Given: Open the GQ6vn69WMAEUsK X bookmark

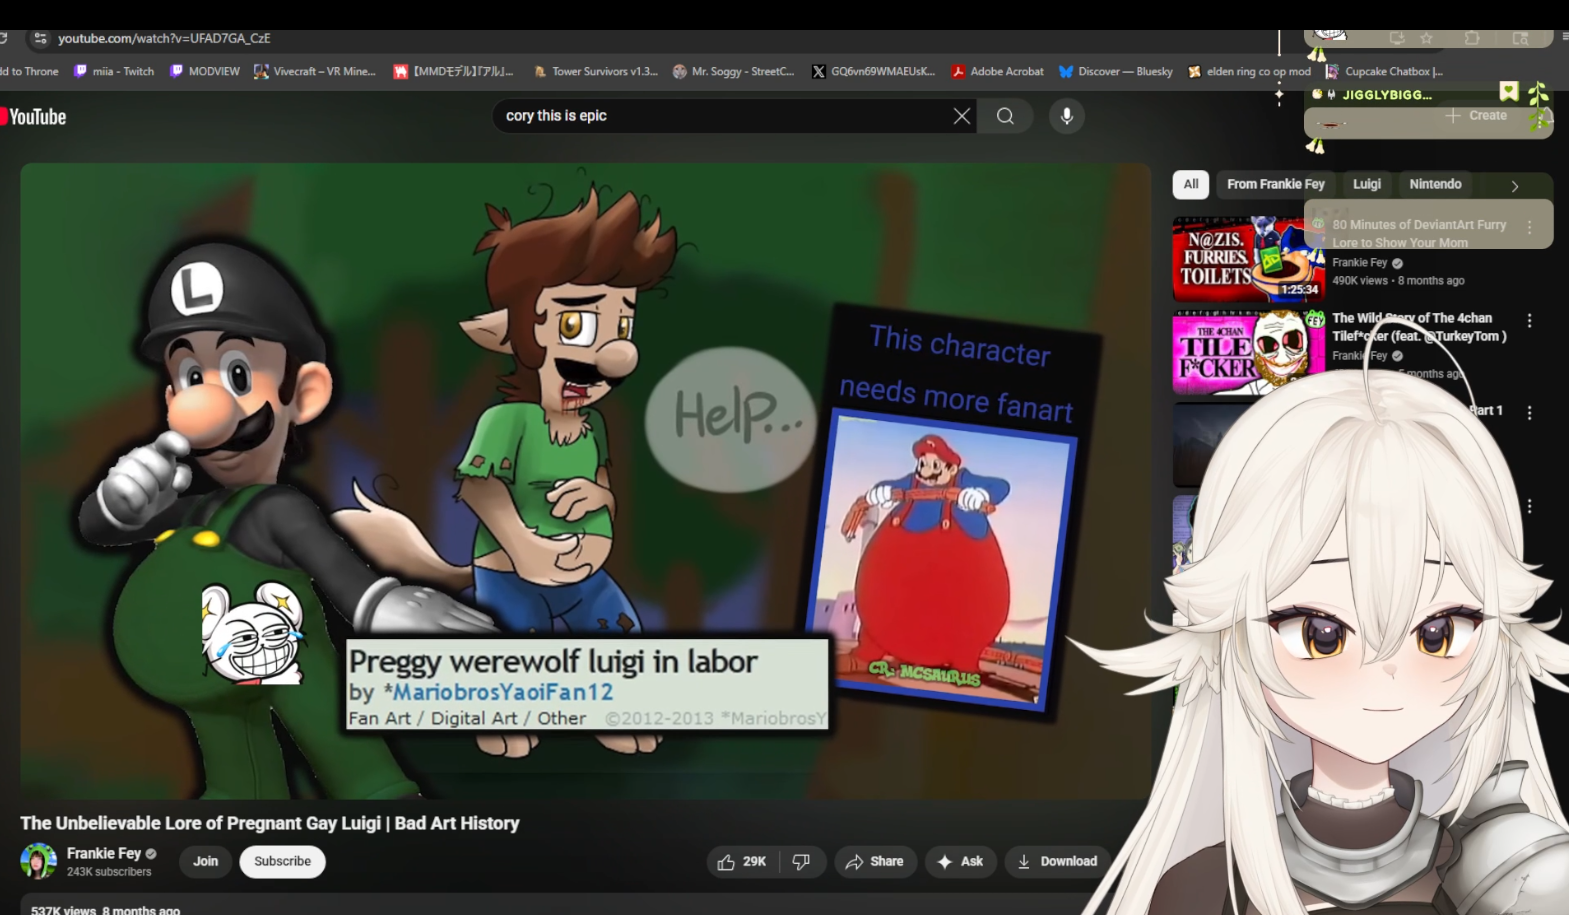Looking at the screenshot, I should (x=873, y=71).
